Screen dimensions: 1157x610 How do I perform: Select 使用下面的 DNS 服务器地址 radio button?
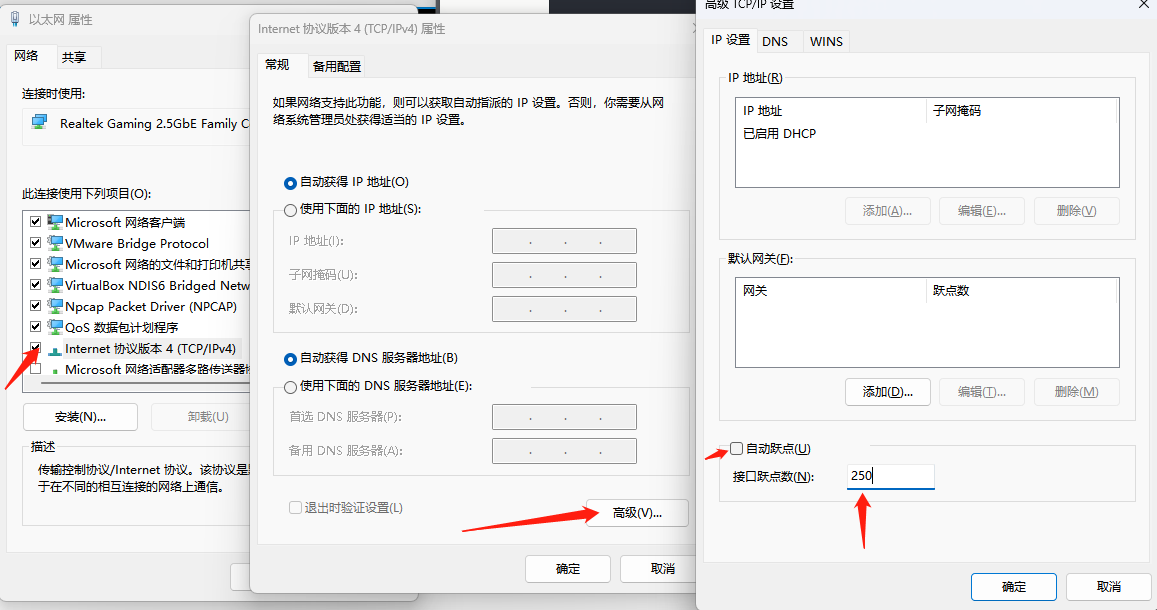[291, 387]
